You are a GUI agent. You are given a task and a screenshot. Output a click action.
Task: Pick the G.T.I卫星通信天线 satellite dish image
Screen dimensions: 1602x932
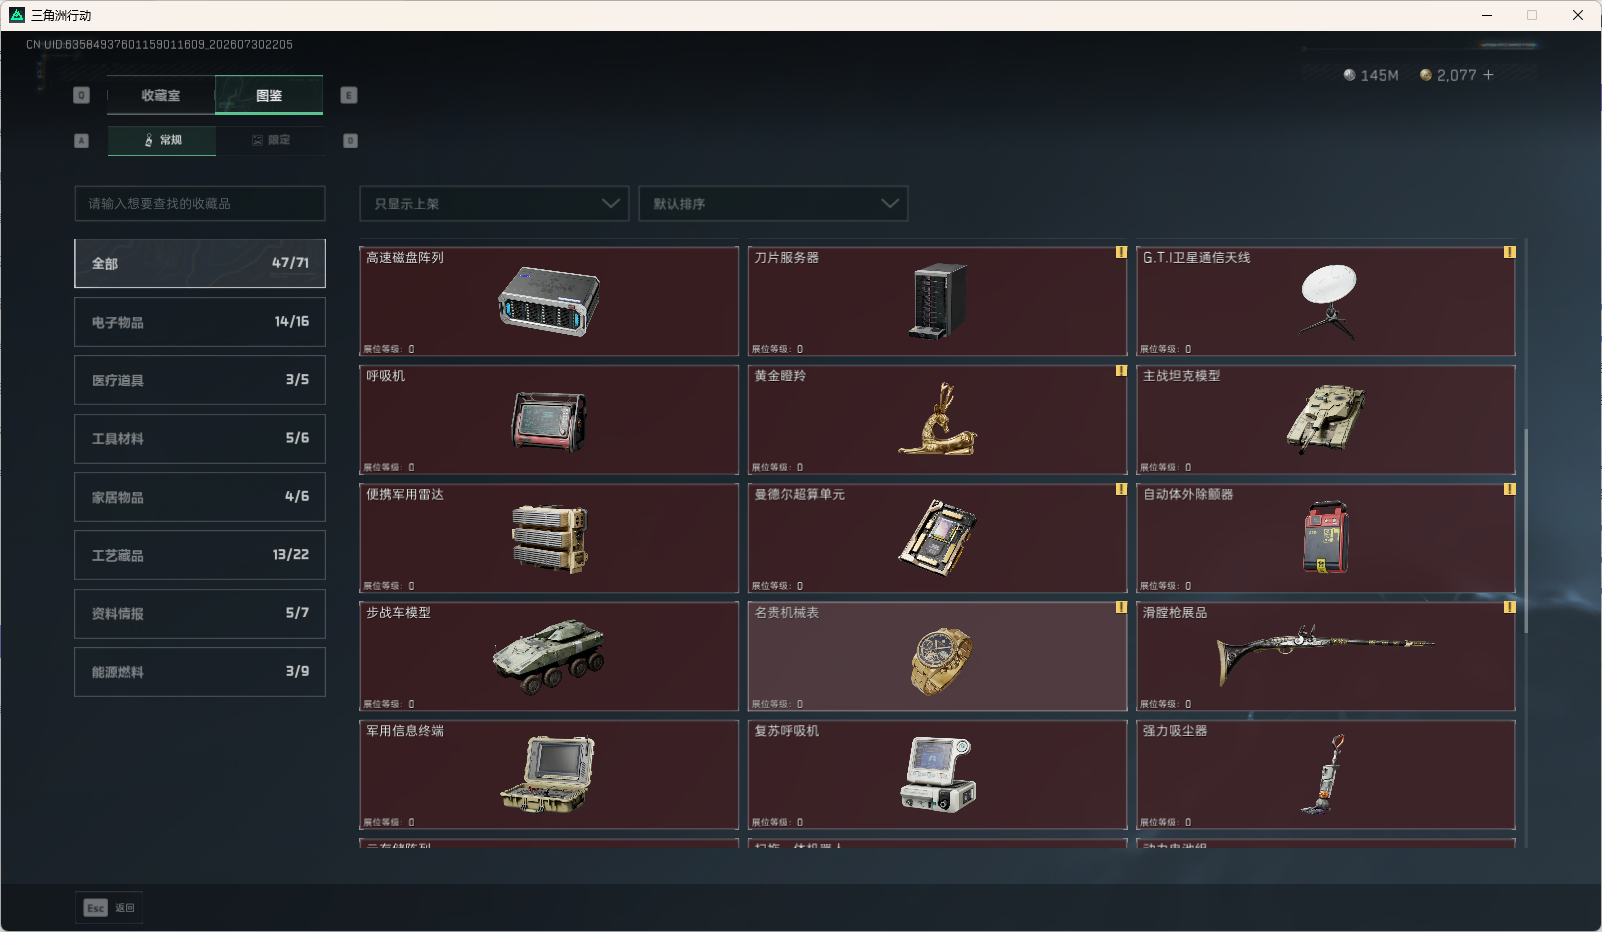(x=1328, y=301)
